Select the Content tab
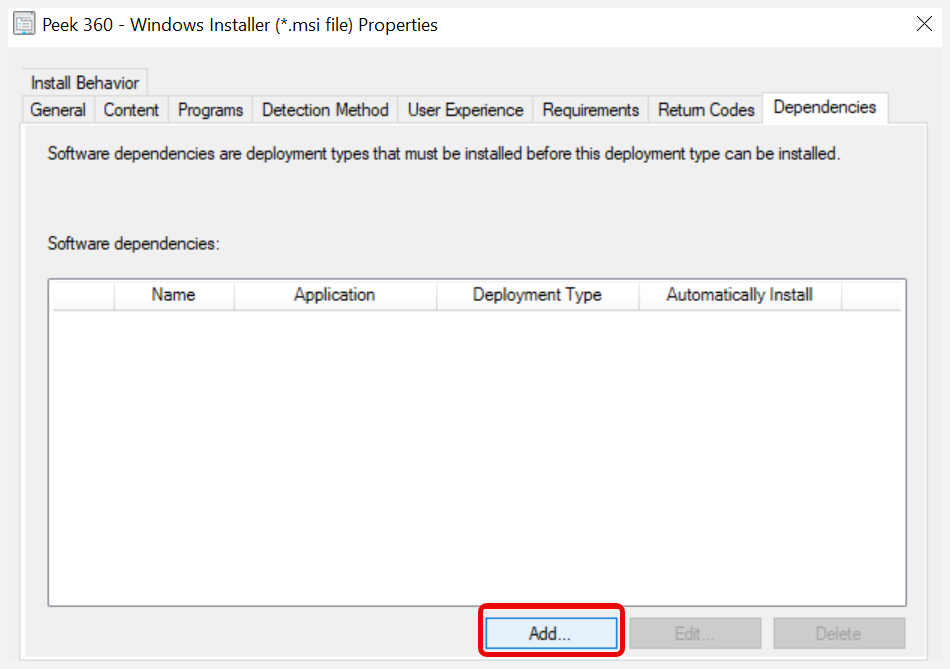Screen dimensions: 950x669 [x=131, y=110]
